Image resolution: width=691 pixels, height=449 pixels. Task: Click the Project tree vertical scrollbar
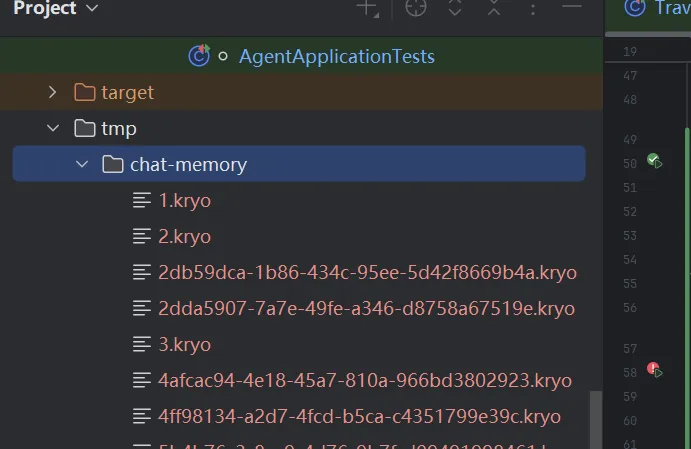[596, 419]
